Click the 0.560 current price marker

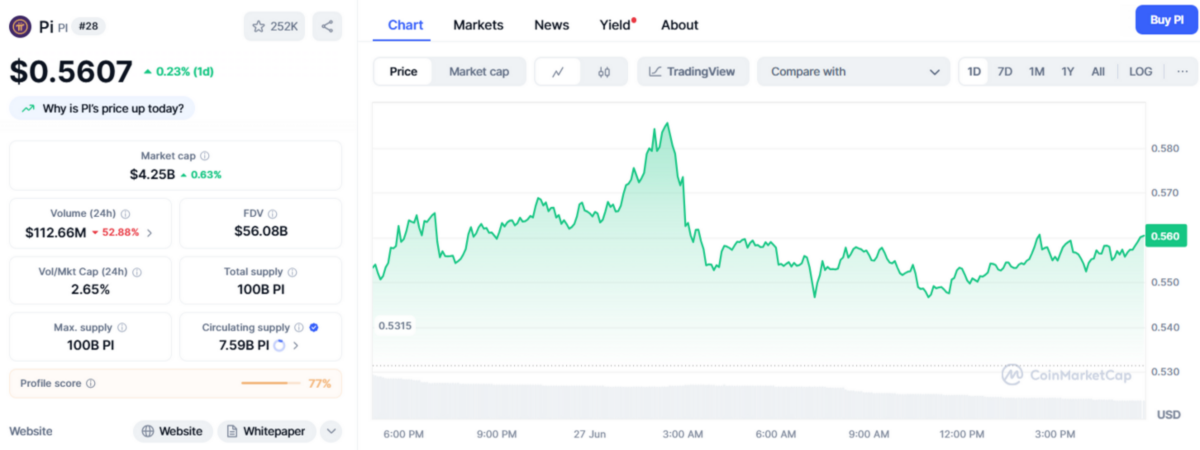click(1167, 236)
